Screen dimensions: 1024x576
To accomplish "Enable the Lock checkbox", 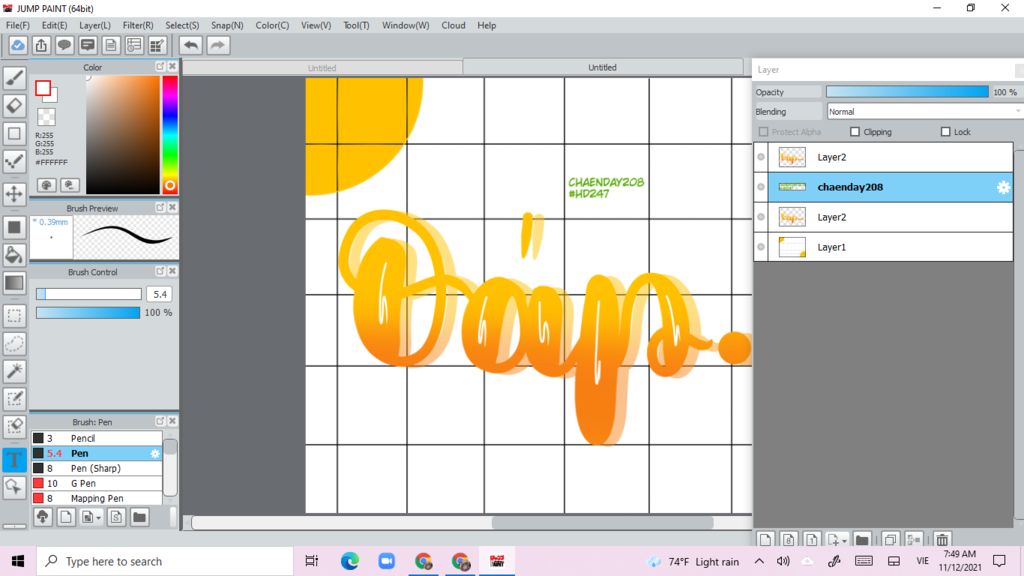I will pyautogui.click(x=945, y=132).
